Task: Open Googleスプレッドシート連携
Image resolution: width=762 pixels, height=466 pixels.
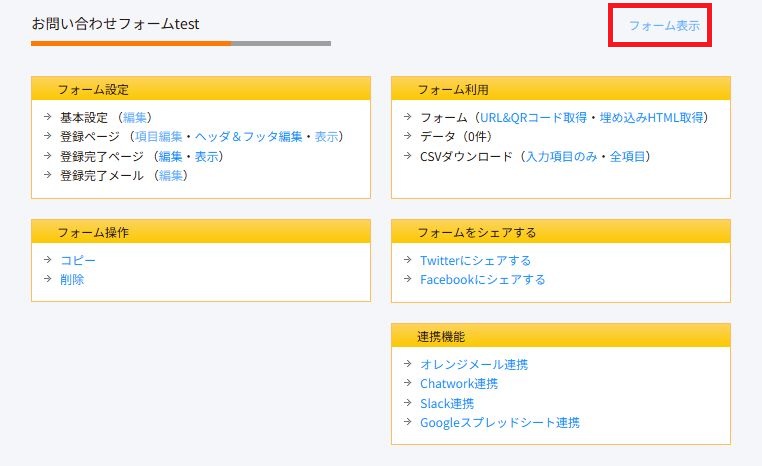Action: tap(500, 423)
